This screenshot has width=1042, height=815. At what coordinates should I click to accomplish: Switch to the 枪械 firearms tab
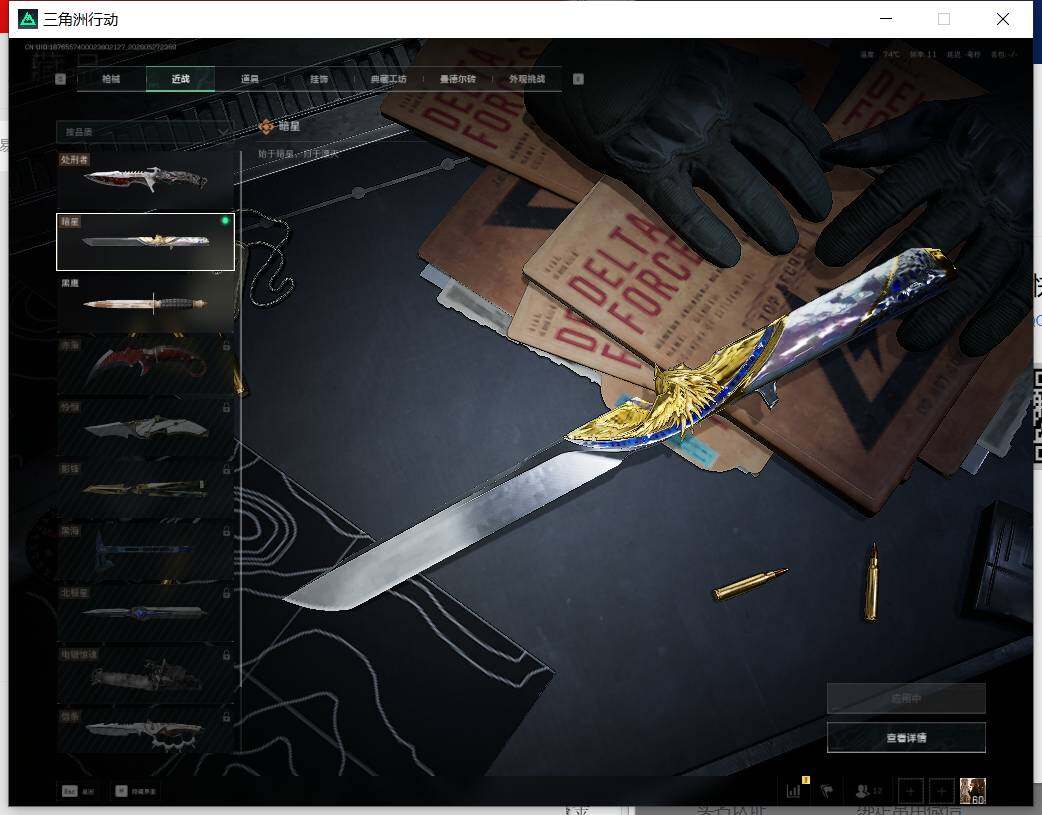111,79
